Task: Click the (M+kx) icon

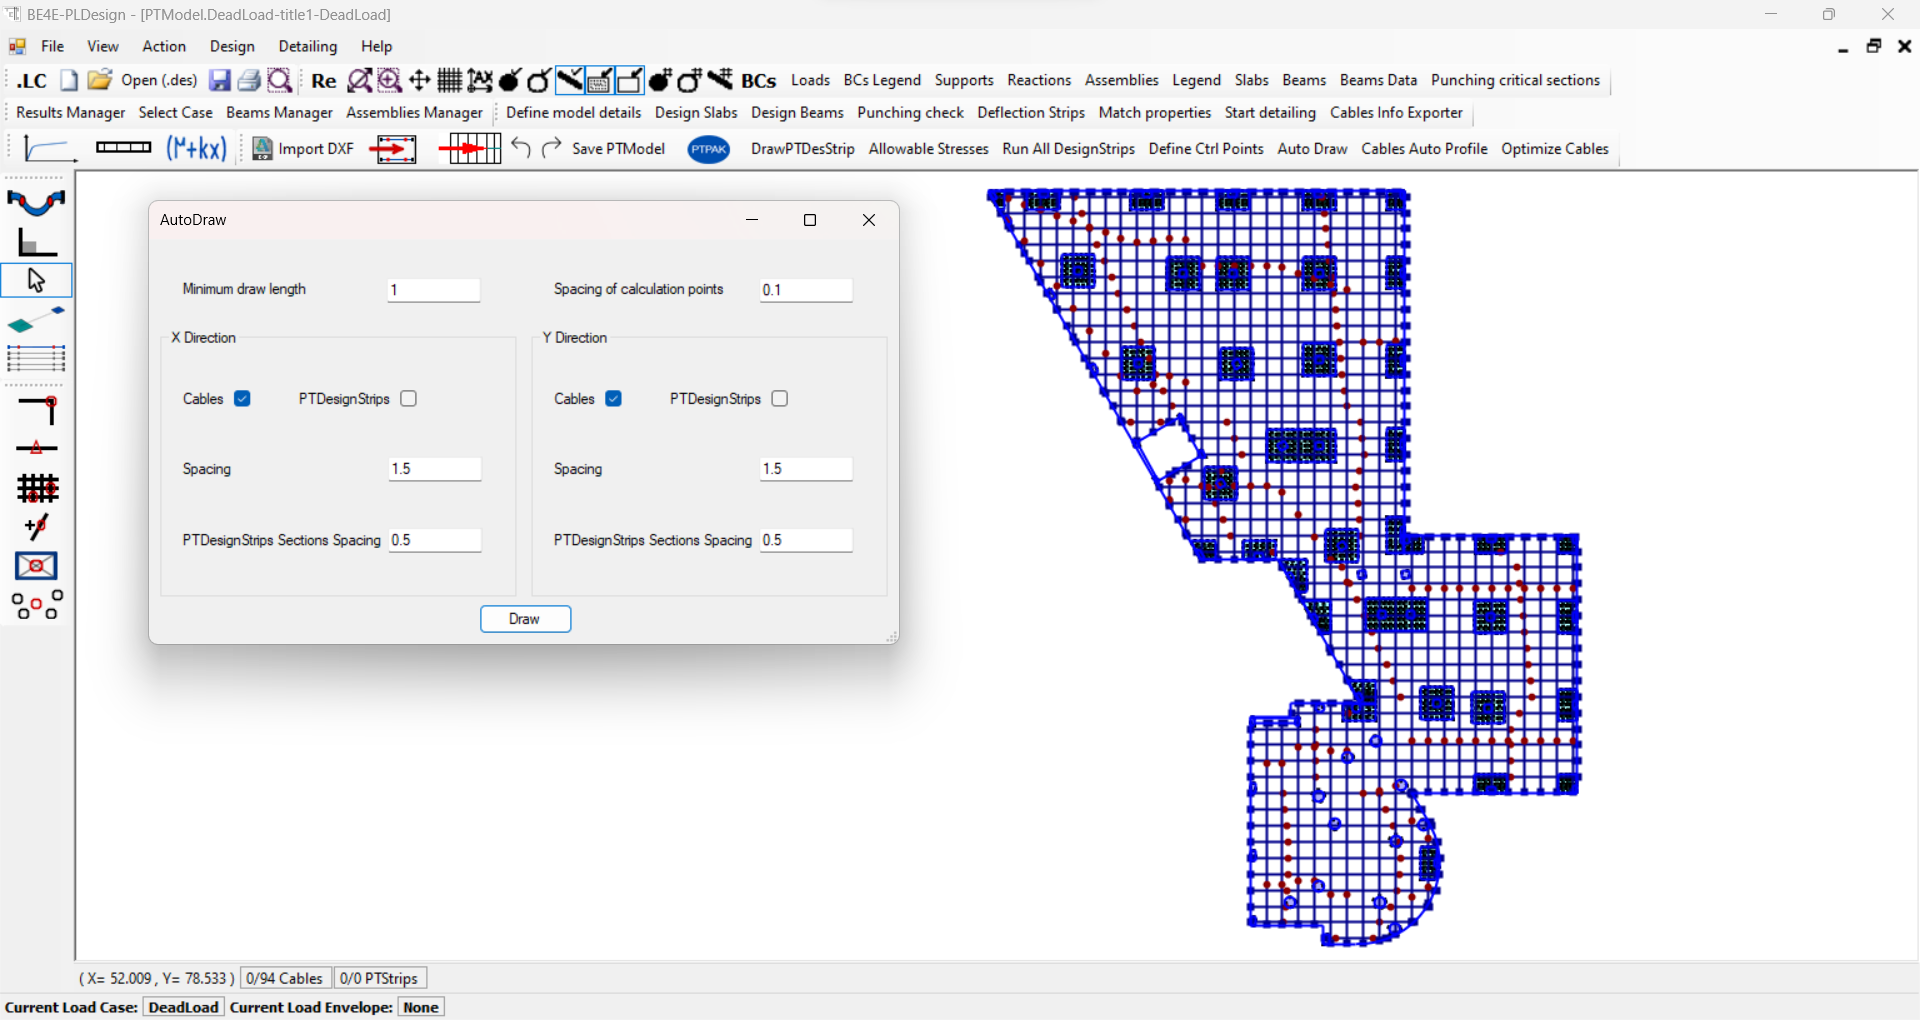Action: click(197, 149)
